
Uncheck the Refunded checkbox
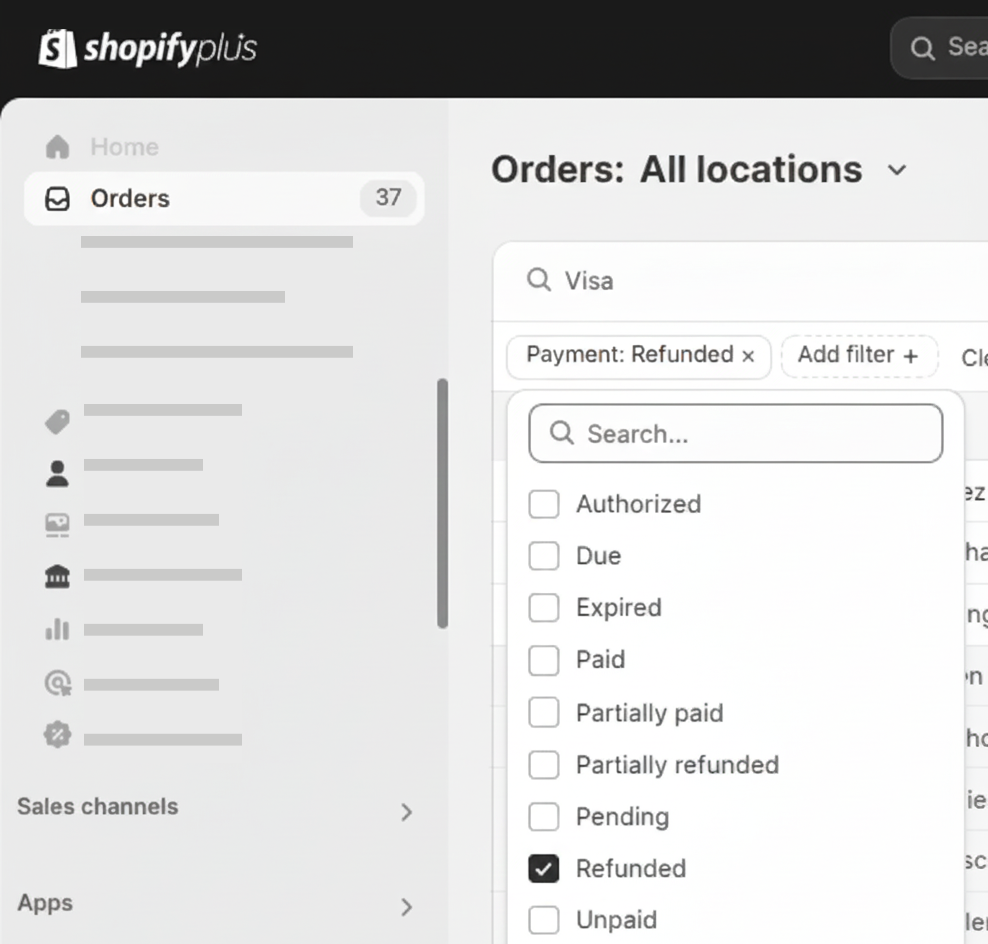543,868
